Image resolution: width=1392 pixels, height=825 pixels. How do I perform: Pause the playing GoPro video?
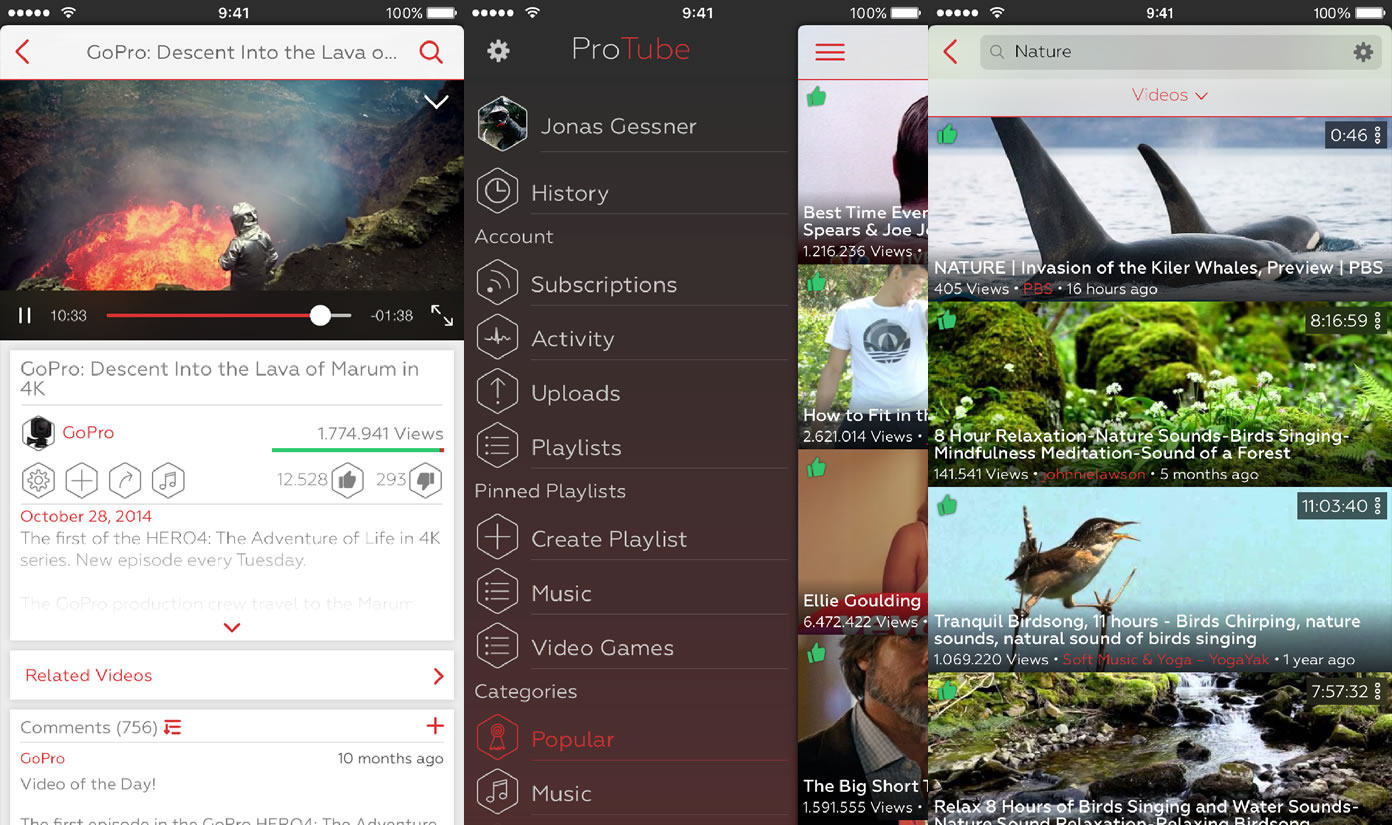pyautogui.click(x=25, y=315)
